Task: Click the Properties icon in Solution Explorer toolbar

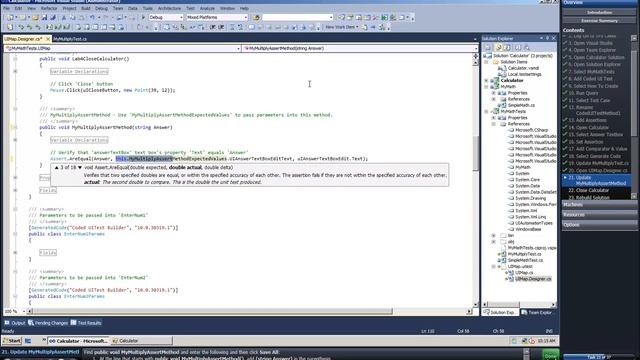Action: (487, 47)
